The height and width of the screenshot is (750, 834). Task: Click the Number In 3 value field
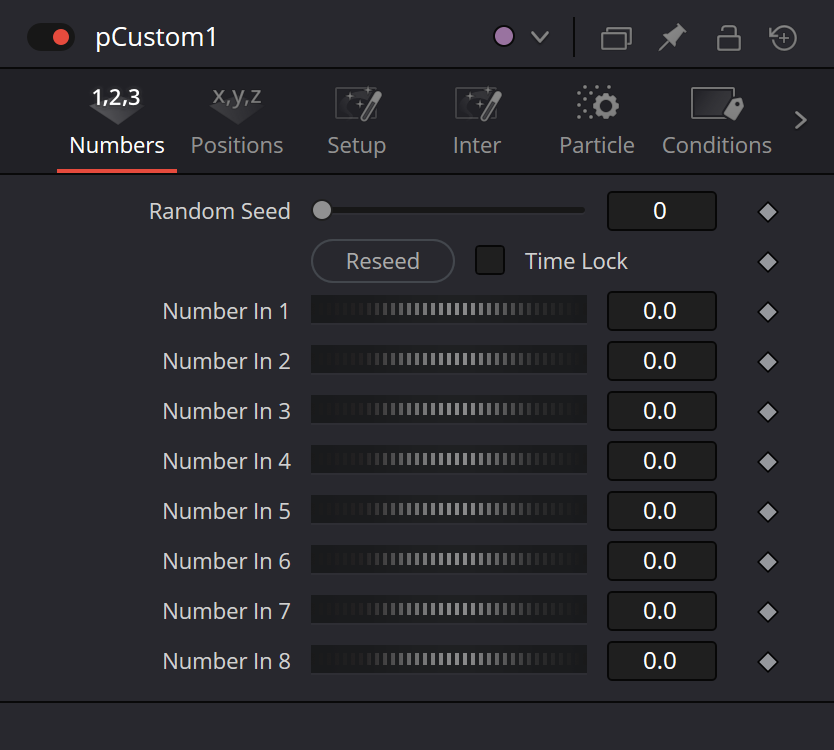point(662,411)
